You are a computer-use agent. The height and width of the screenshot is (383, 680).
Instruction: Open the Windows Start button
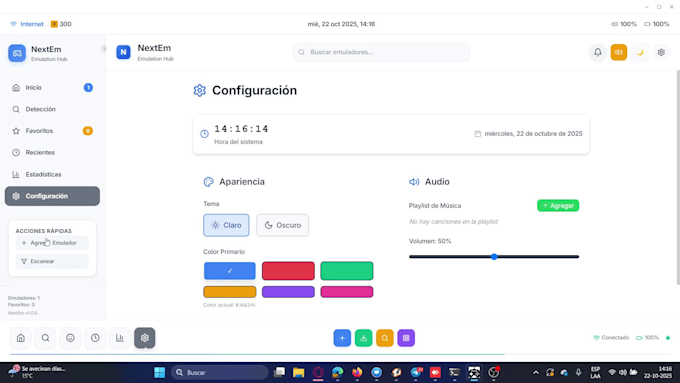tap(160, 373)
